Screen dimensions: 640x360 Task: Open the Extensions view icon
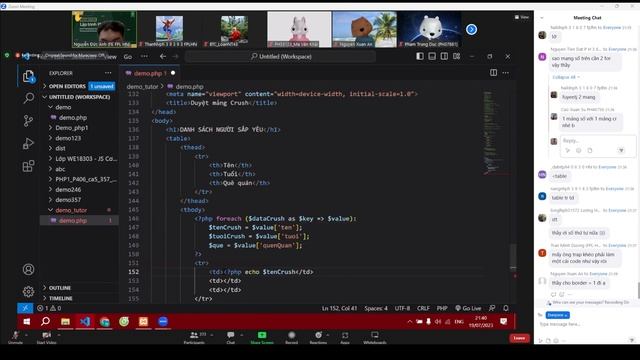pos(28,166)
